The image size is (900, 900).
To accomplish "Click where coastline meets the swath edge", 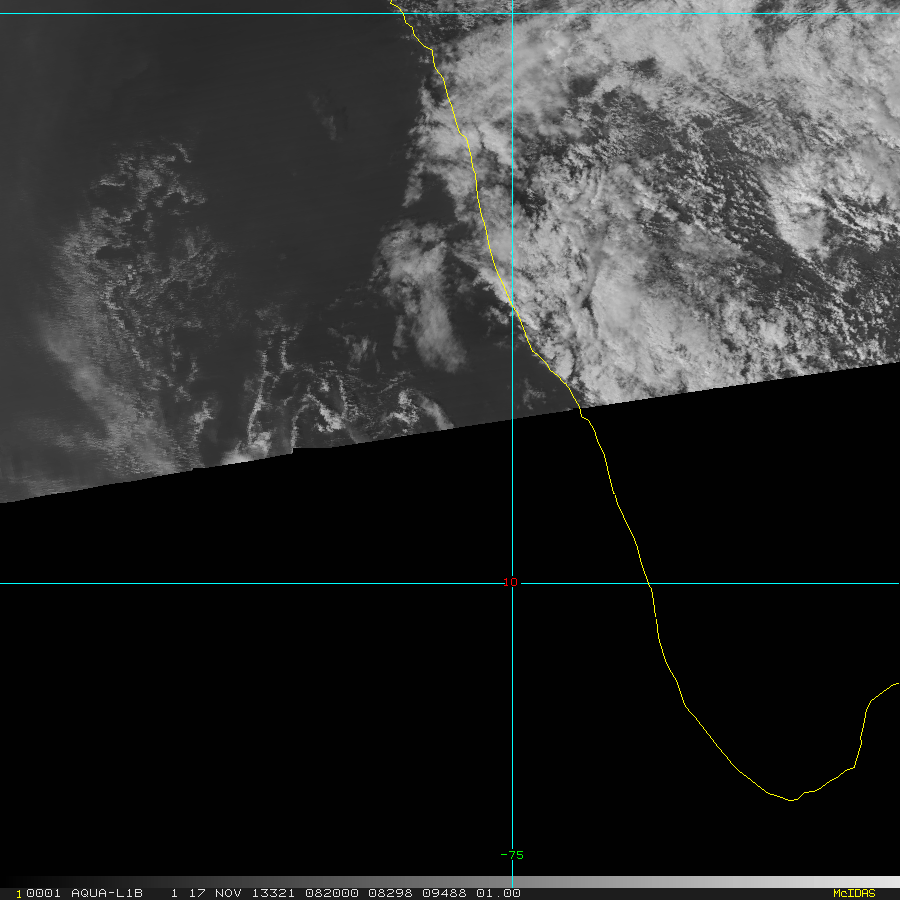I will 579,408.
